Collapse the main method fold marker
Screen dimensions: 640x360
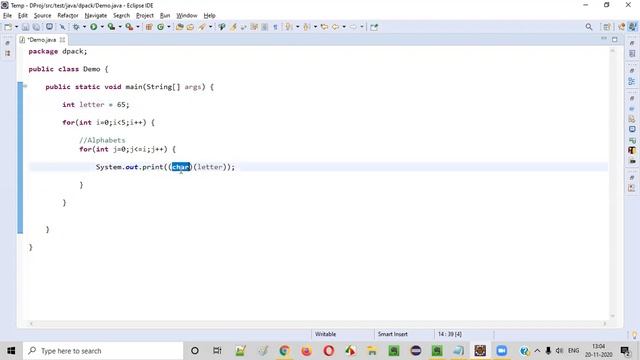pos(25,86)
